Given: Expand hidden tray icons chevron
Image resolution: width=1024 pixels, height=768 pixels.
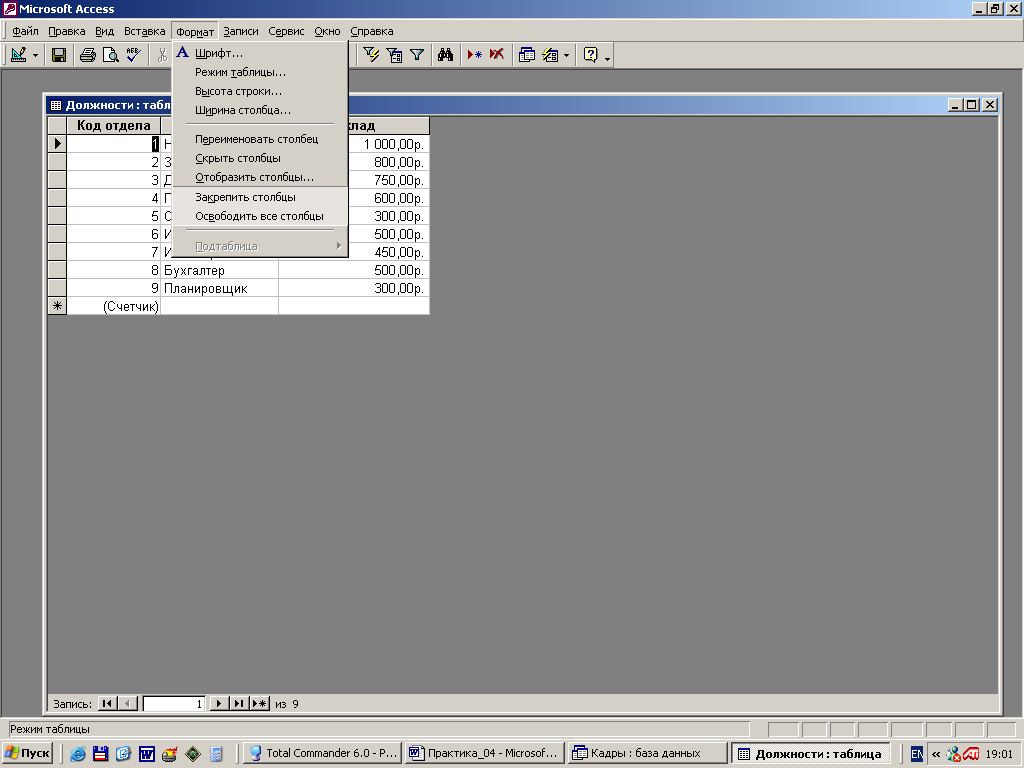Looking at the screenshot, I should 936,754.
